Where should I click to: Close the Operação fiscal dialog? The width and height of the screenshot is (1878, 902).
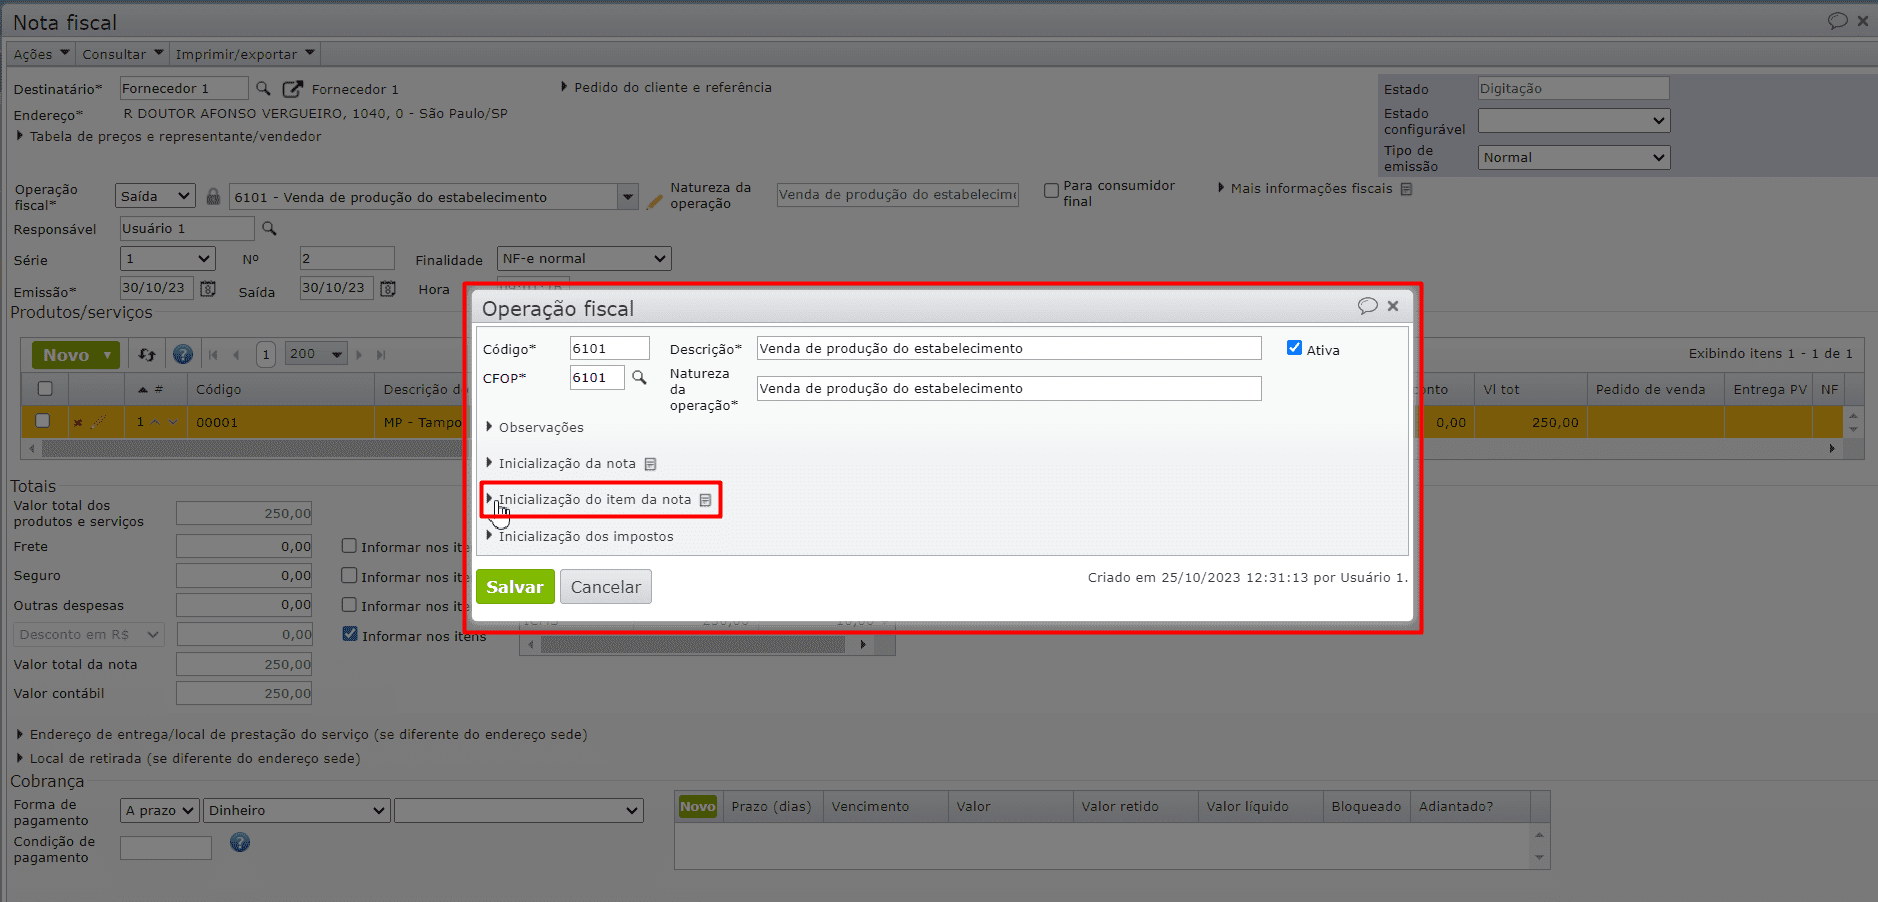pos(1393,306)
